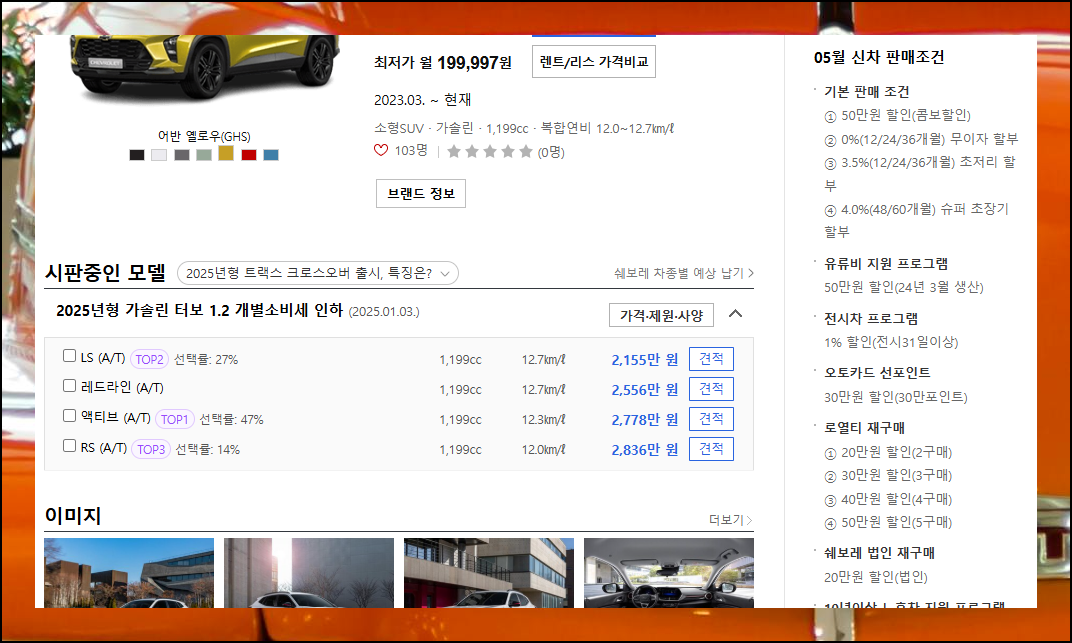Check the LS (A/T) trim checkbox

69,355
